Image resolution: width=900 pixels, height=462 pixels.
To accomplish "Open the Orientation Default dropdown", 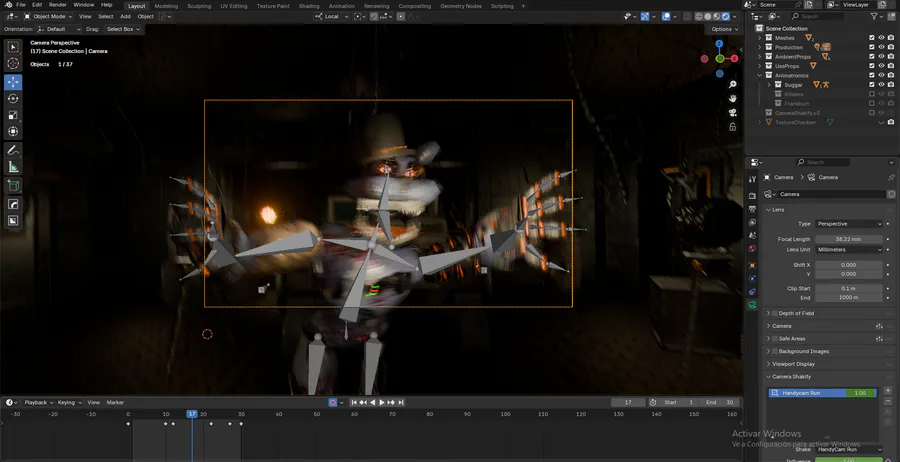I will point(60,29).
